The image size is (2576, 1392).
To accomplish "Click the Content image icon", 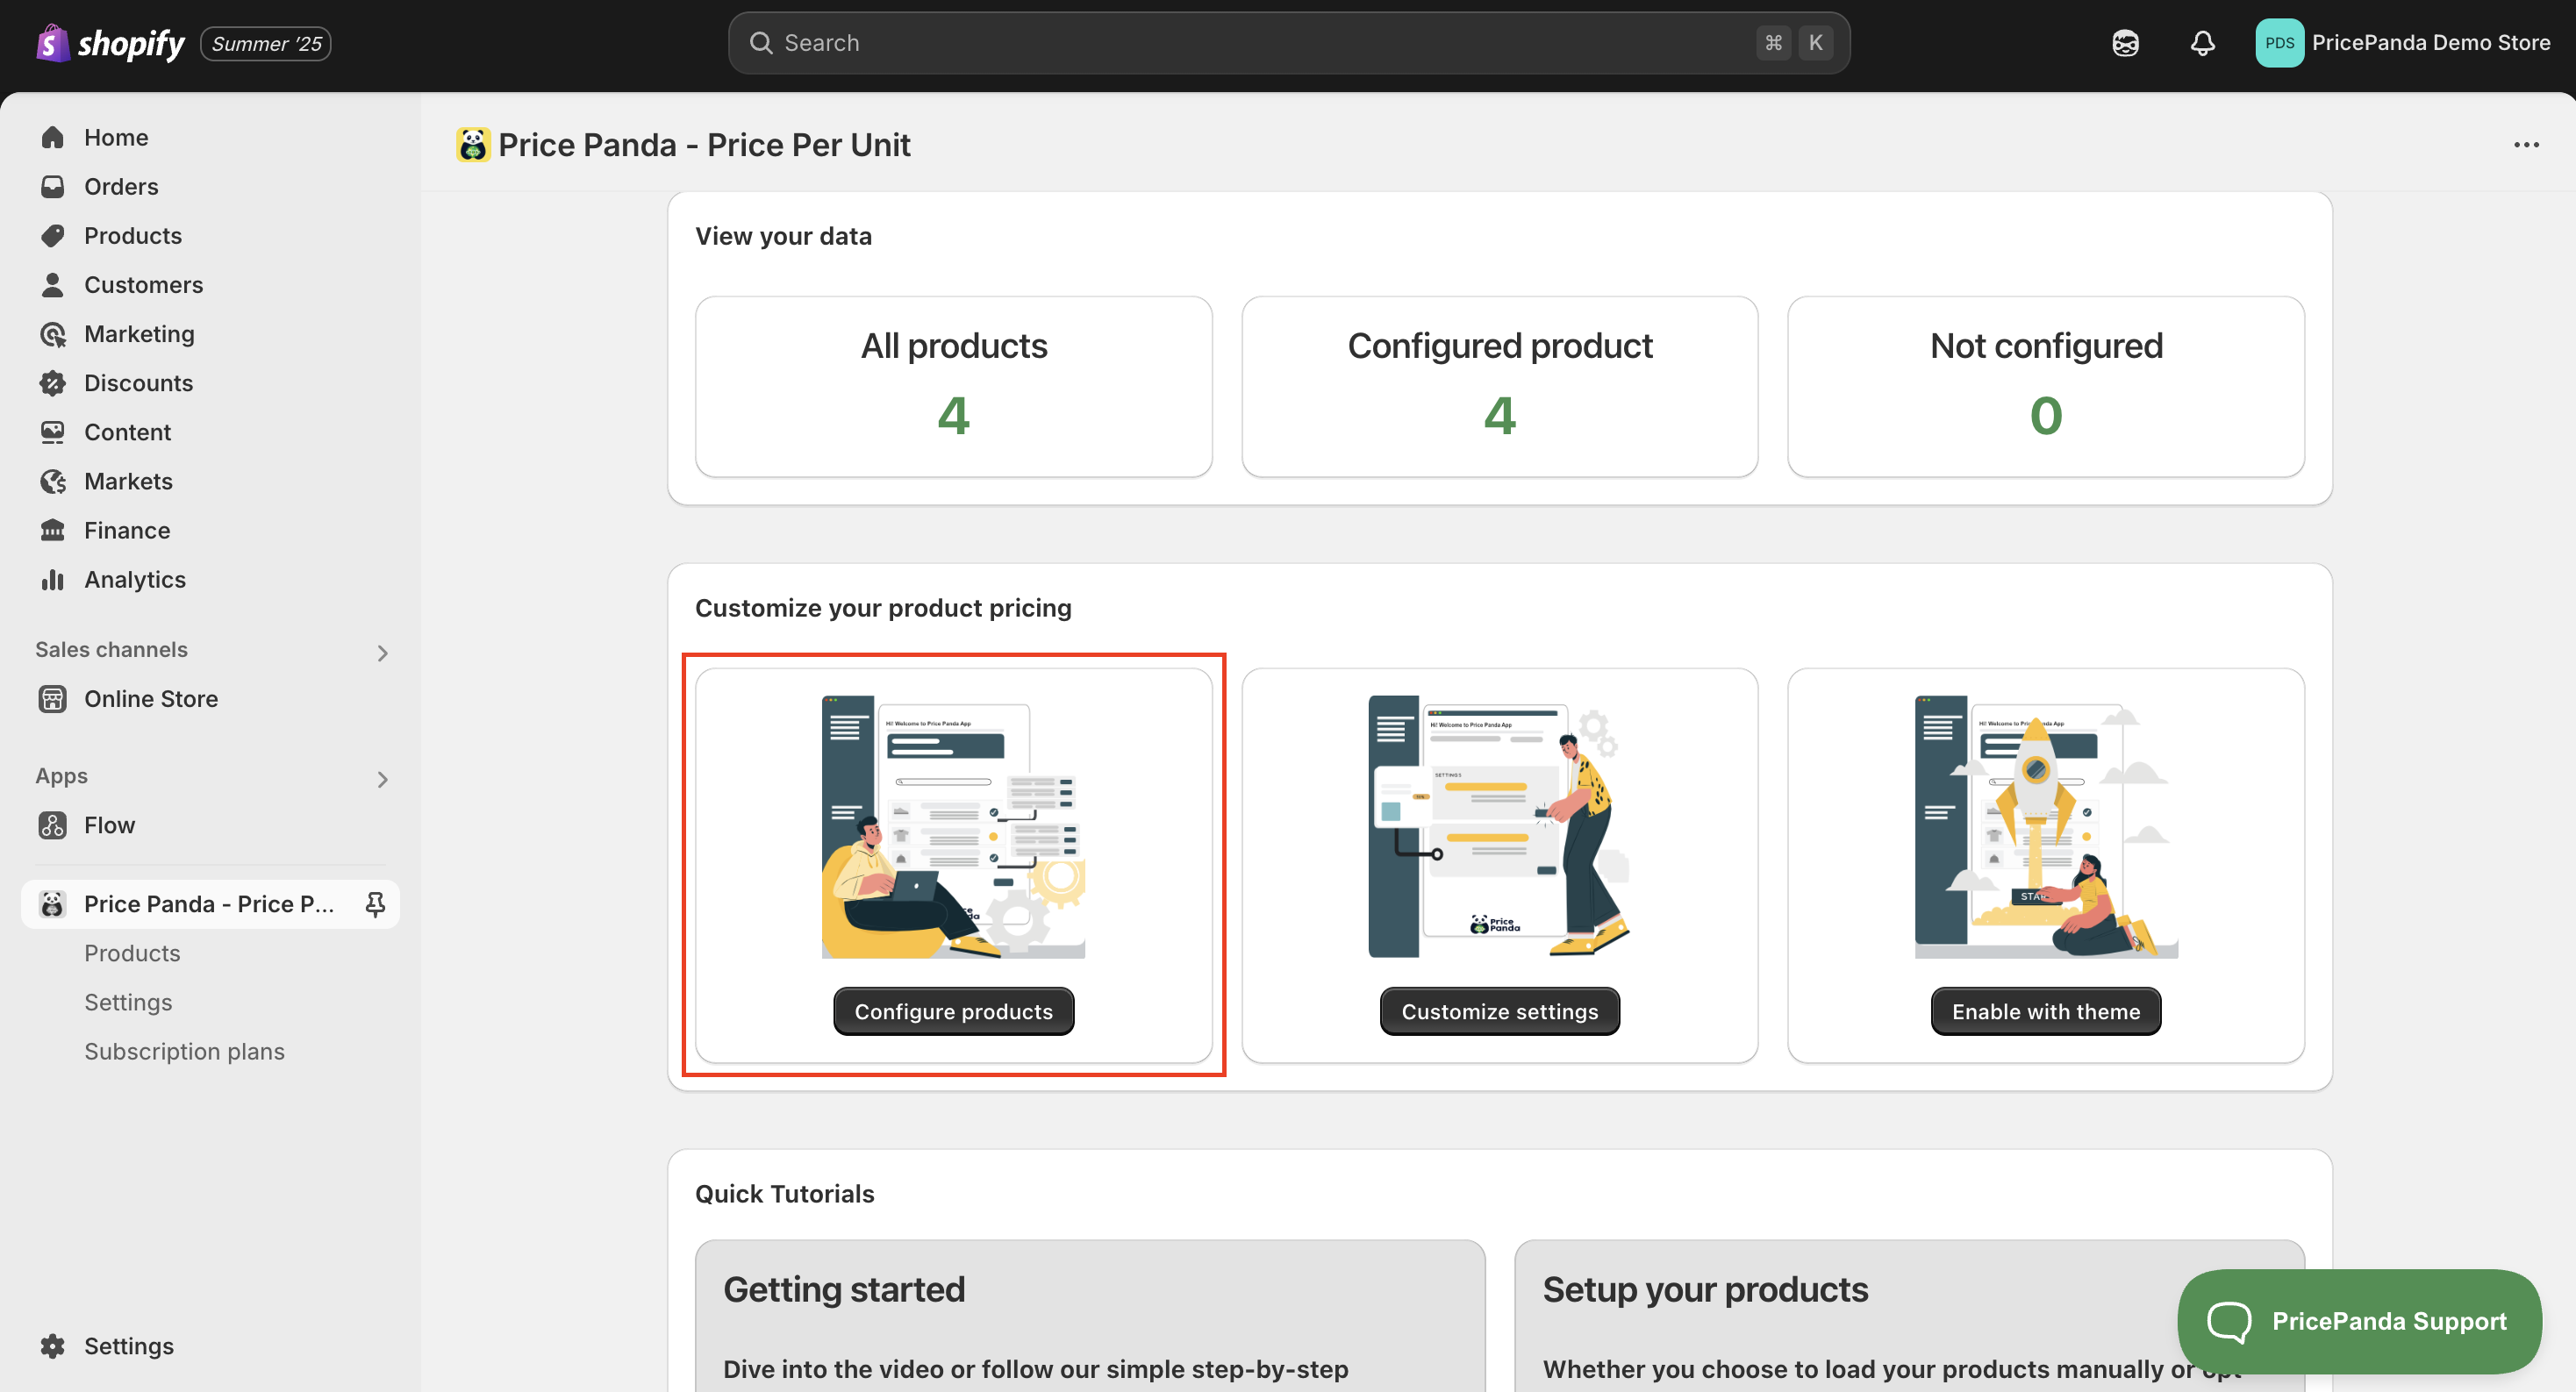I will (53, 432).
